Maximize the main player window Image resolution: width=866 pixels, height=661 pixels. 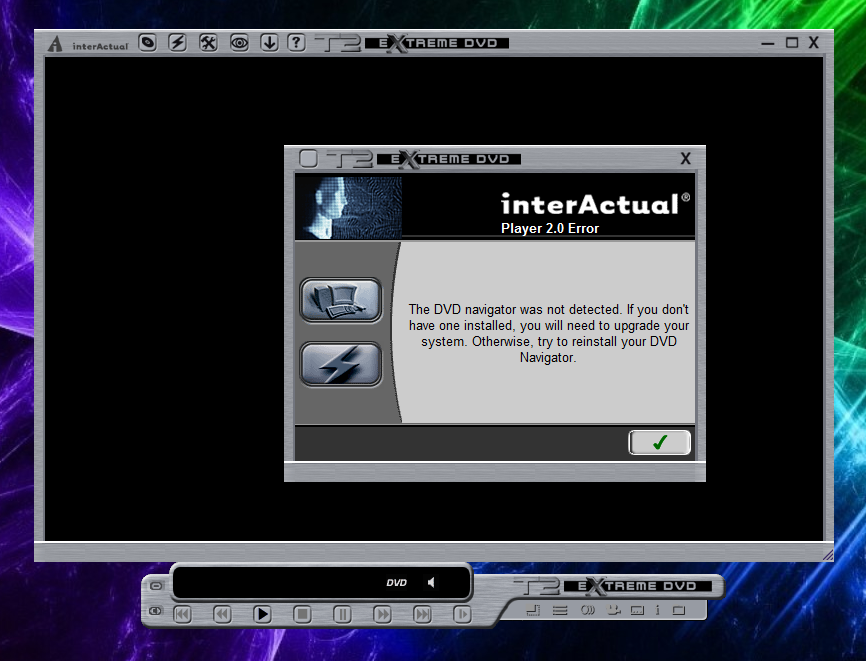(x=792, y=43)
